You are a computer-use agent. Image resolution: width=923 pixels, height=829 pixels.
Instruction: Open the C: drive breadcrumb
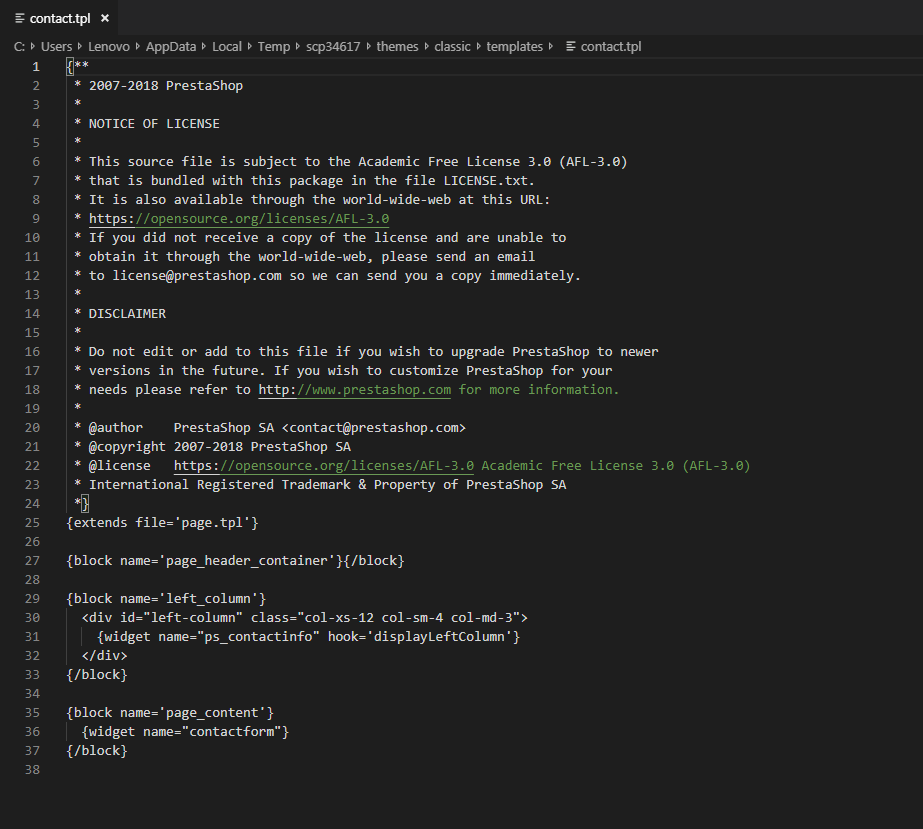[x=19, y=46]
